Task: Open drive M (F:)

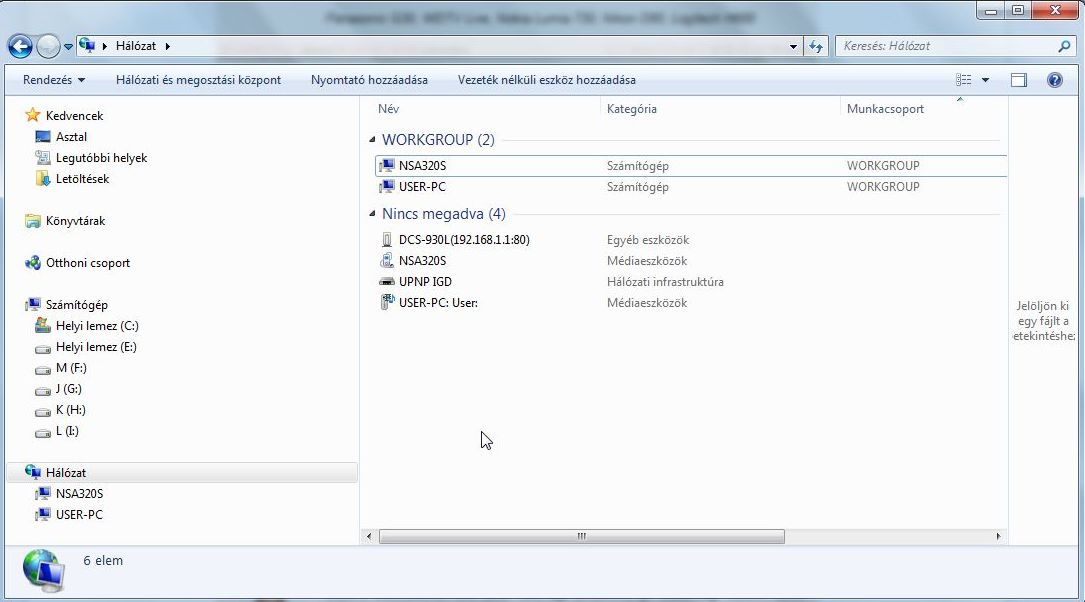Action: coord(71,368)
